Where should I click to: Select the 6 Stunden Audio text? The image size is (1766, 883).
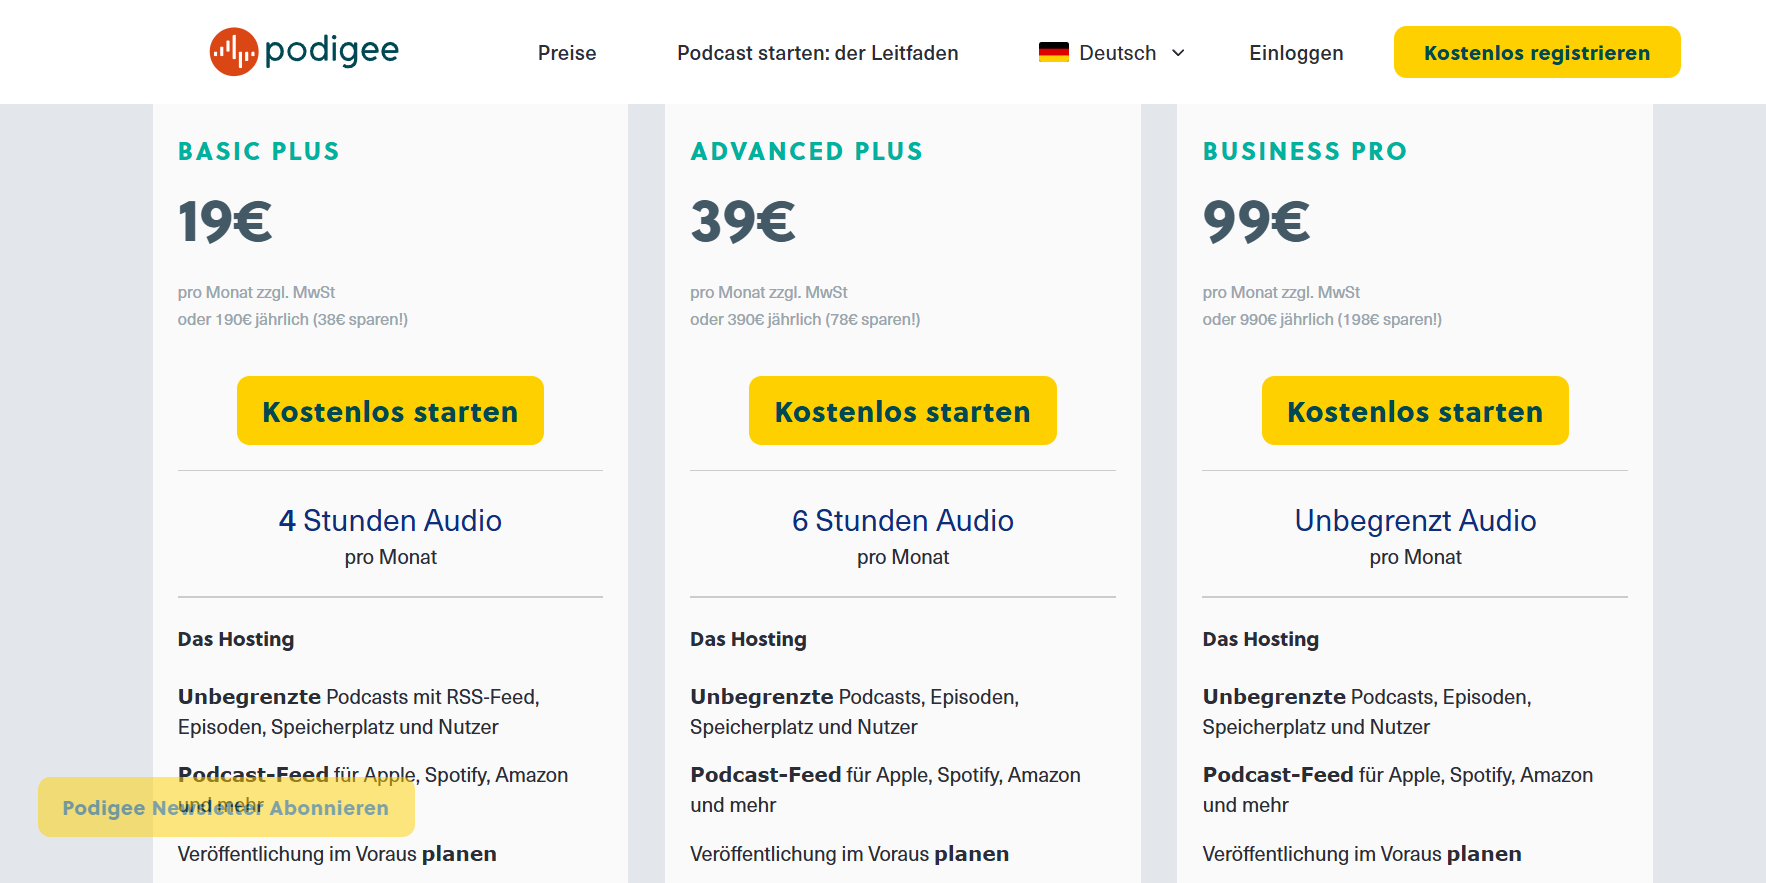[x=902, y=520]
